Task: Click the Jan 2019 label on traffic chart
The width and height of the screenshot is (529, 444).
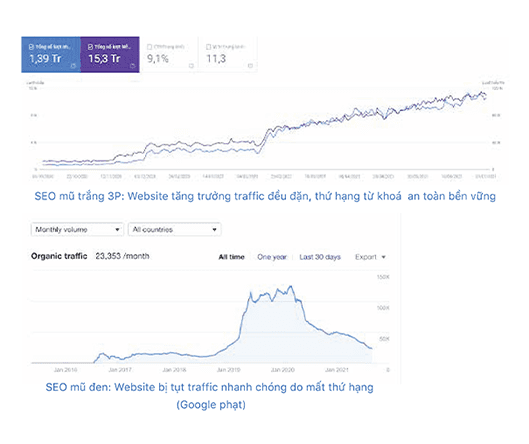Action: [x=228, y=370]
